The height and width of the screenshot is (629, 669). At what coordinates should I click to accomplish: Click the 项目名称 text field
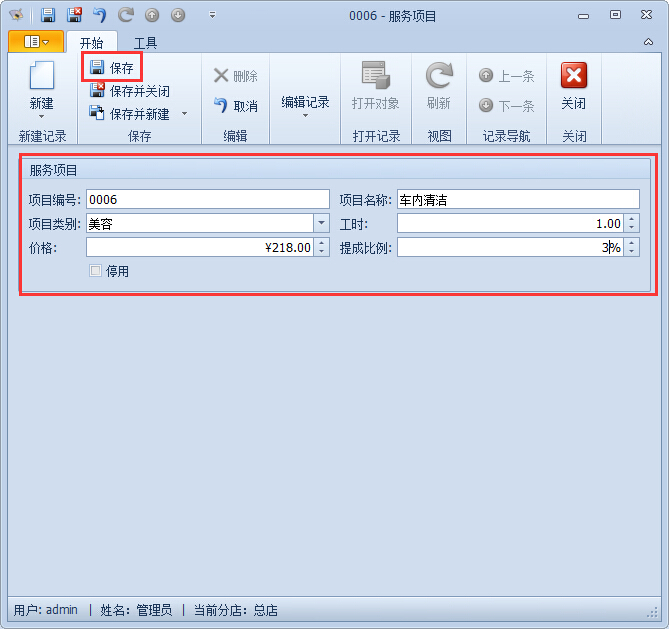[x=517, y=200]
